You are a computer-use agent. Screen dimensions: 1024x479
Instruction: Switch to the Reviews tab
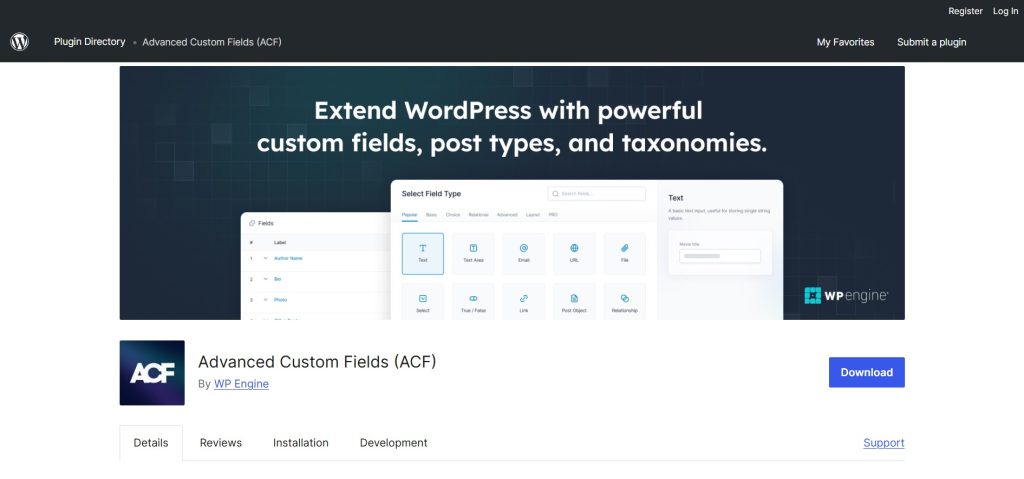tap(220, 443)
